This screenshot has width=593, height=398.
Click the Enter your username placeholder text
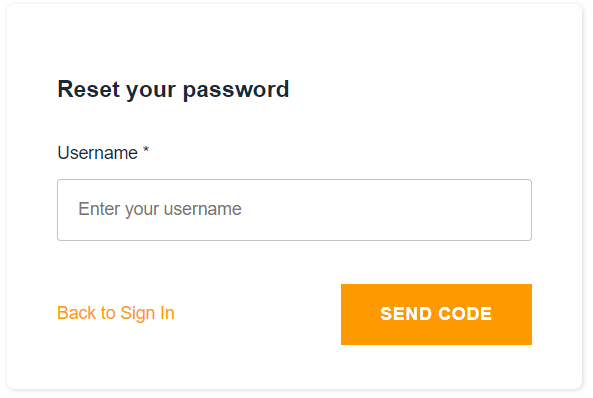[160, 209]
